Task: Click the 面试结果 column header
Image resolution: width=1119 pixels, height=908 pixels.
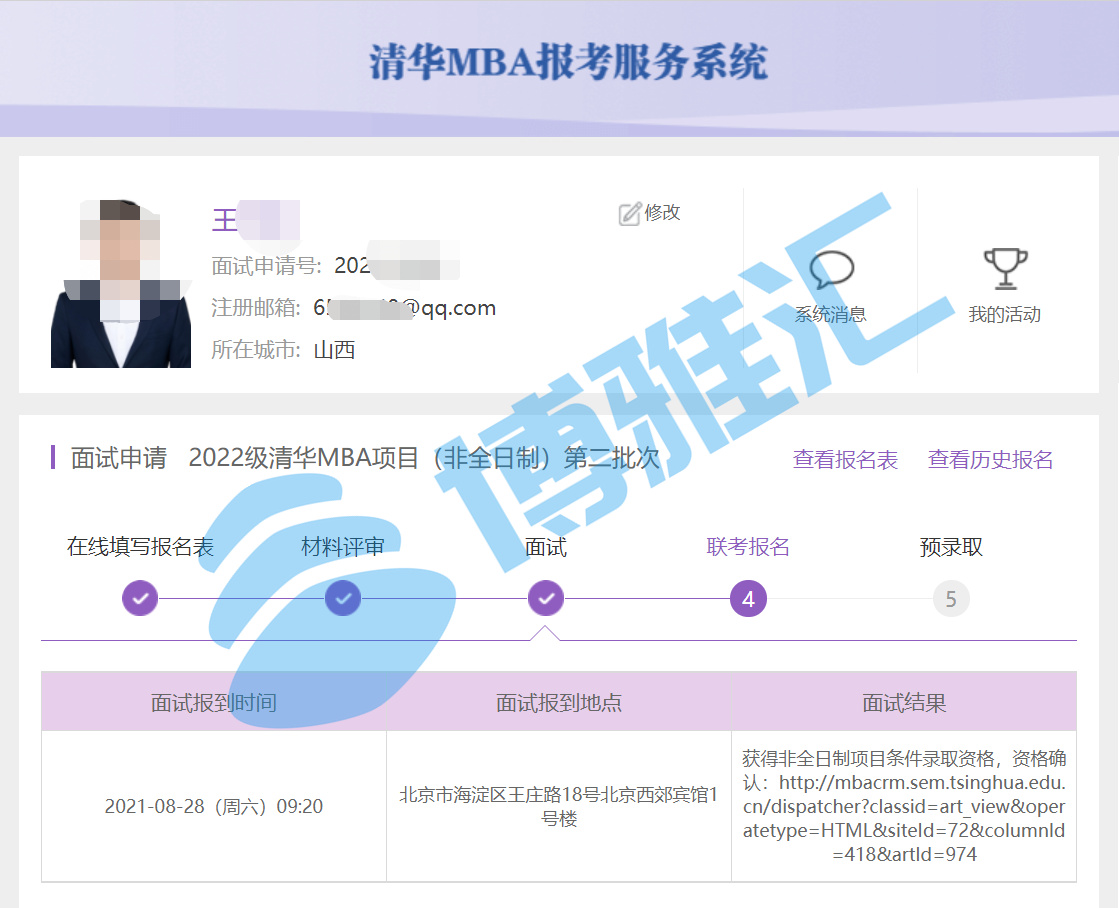Action: click(904, 702)
